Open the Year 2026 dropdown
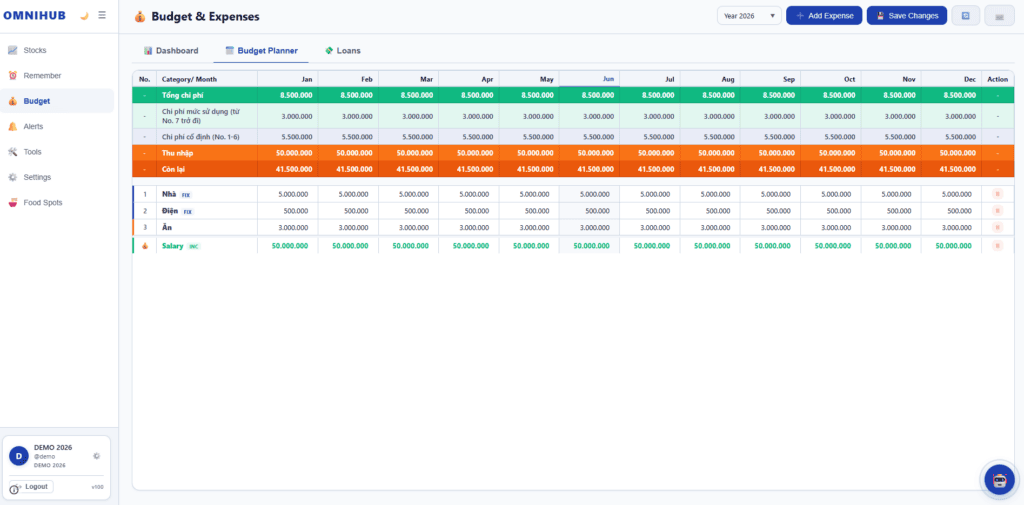 coord(749,16)
